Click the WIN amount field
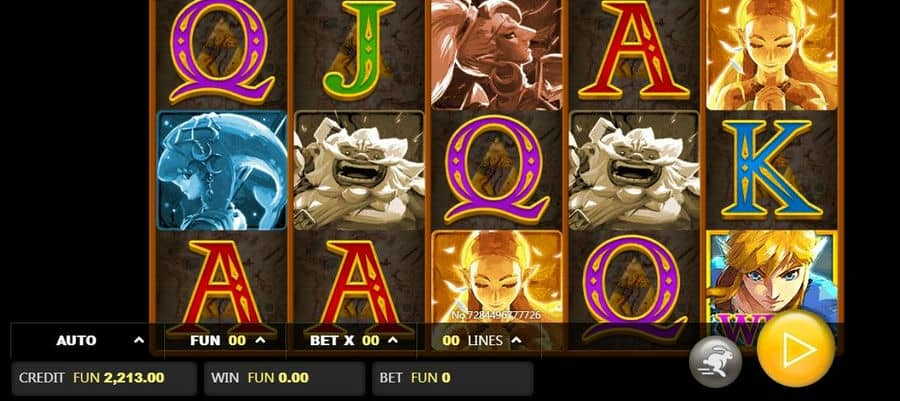This screenshot has height=401, width=900. [x=284, y=378]
